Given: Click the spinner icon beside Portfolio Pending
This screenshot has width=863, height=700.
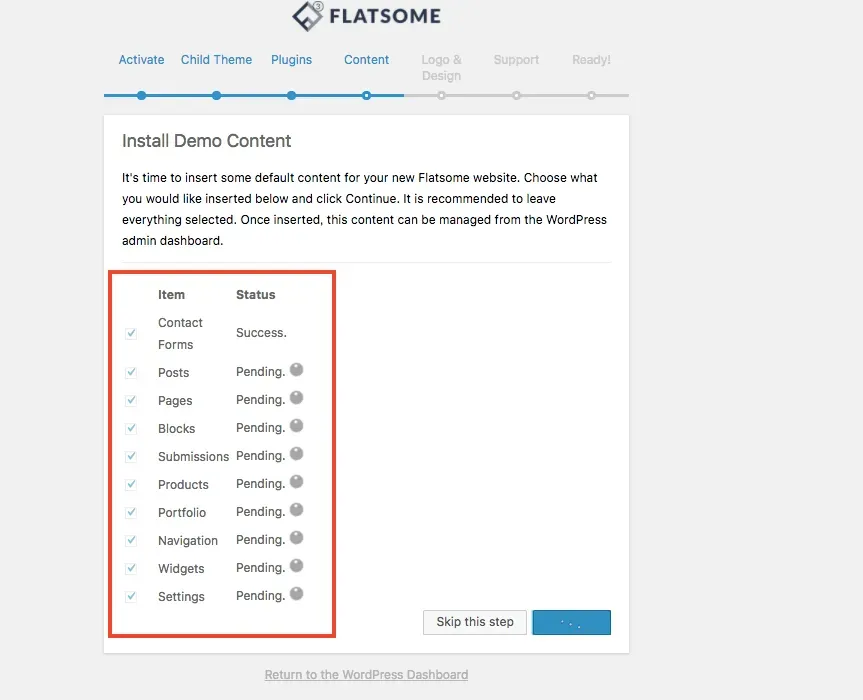Looking at the screenshot, I should 296,510.
